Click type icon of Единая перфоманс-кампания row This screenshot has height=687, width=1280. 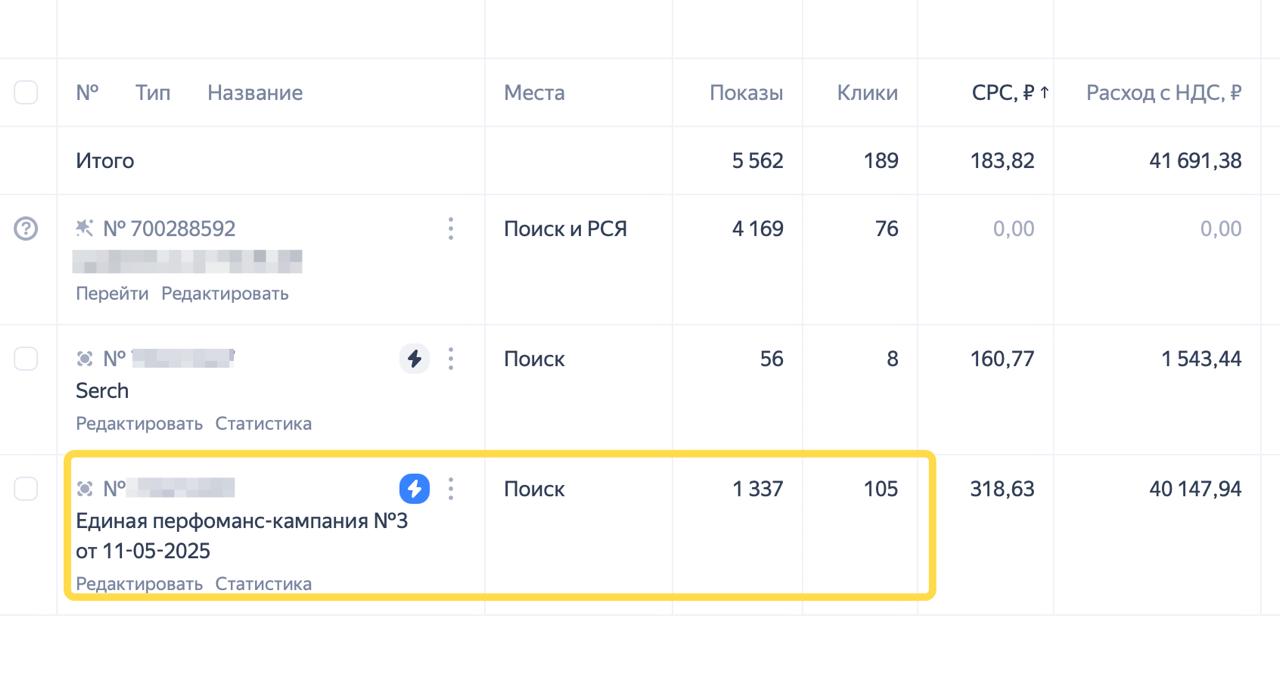click(x=85, y=489)
